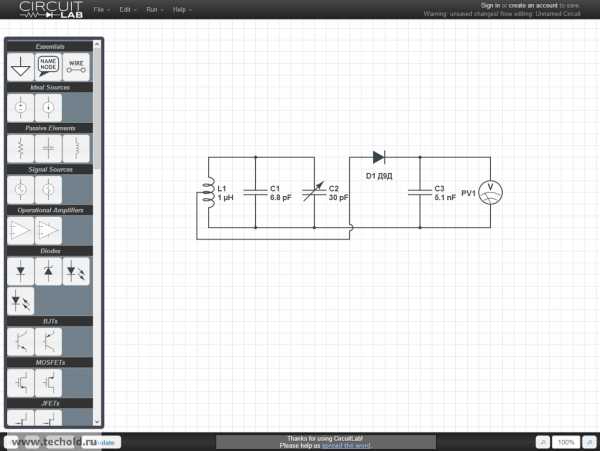Choose the standard diode component
The image size is (600, 451).
pos(21,271)
